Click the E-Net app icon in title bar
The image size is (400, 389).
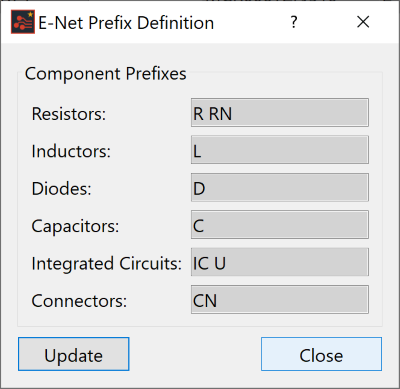pyautogui.click(x=23, y=22)
